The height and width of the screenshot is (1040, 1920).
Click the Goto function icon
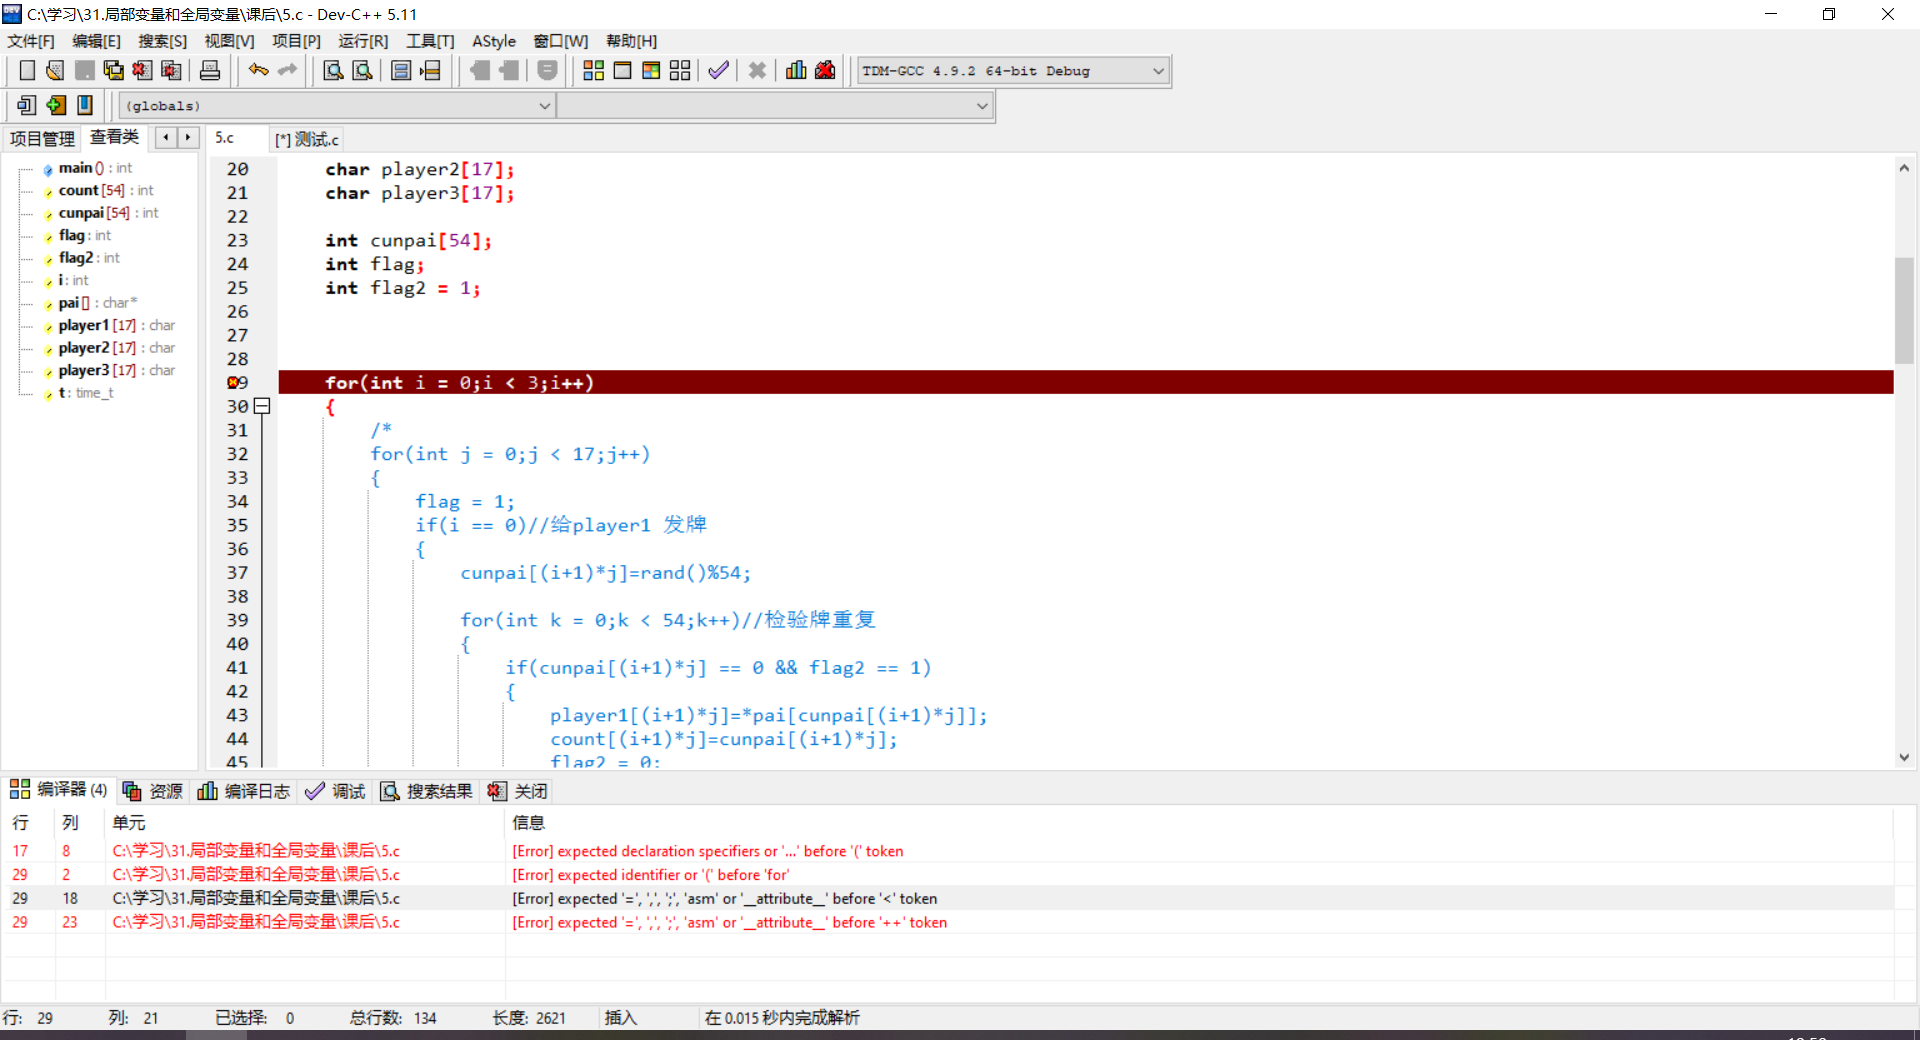click(x=401, y=70)
